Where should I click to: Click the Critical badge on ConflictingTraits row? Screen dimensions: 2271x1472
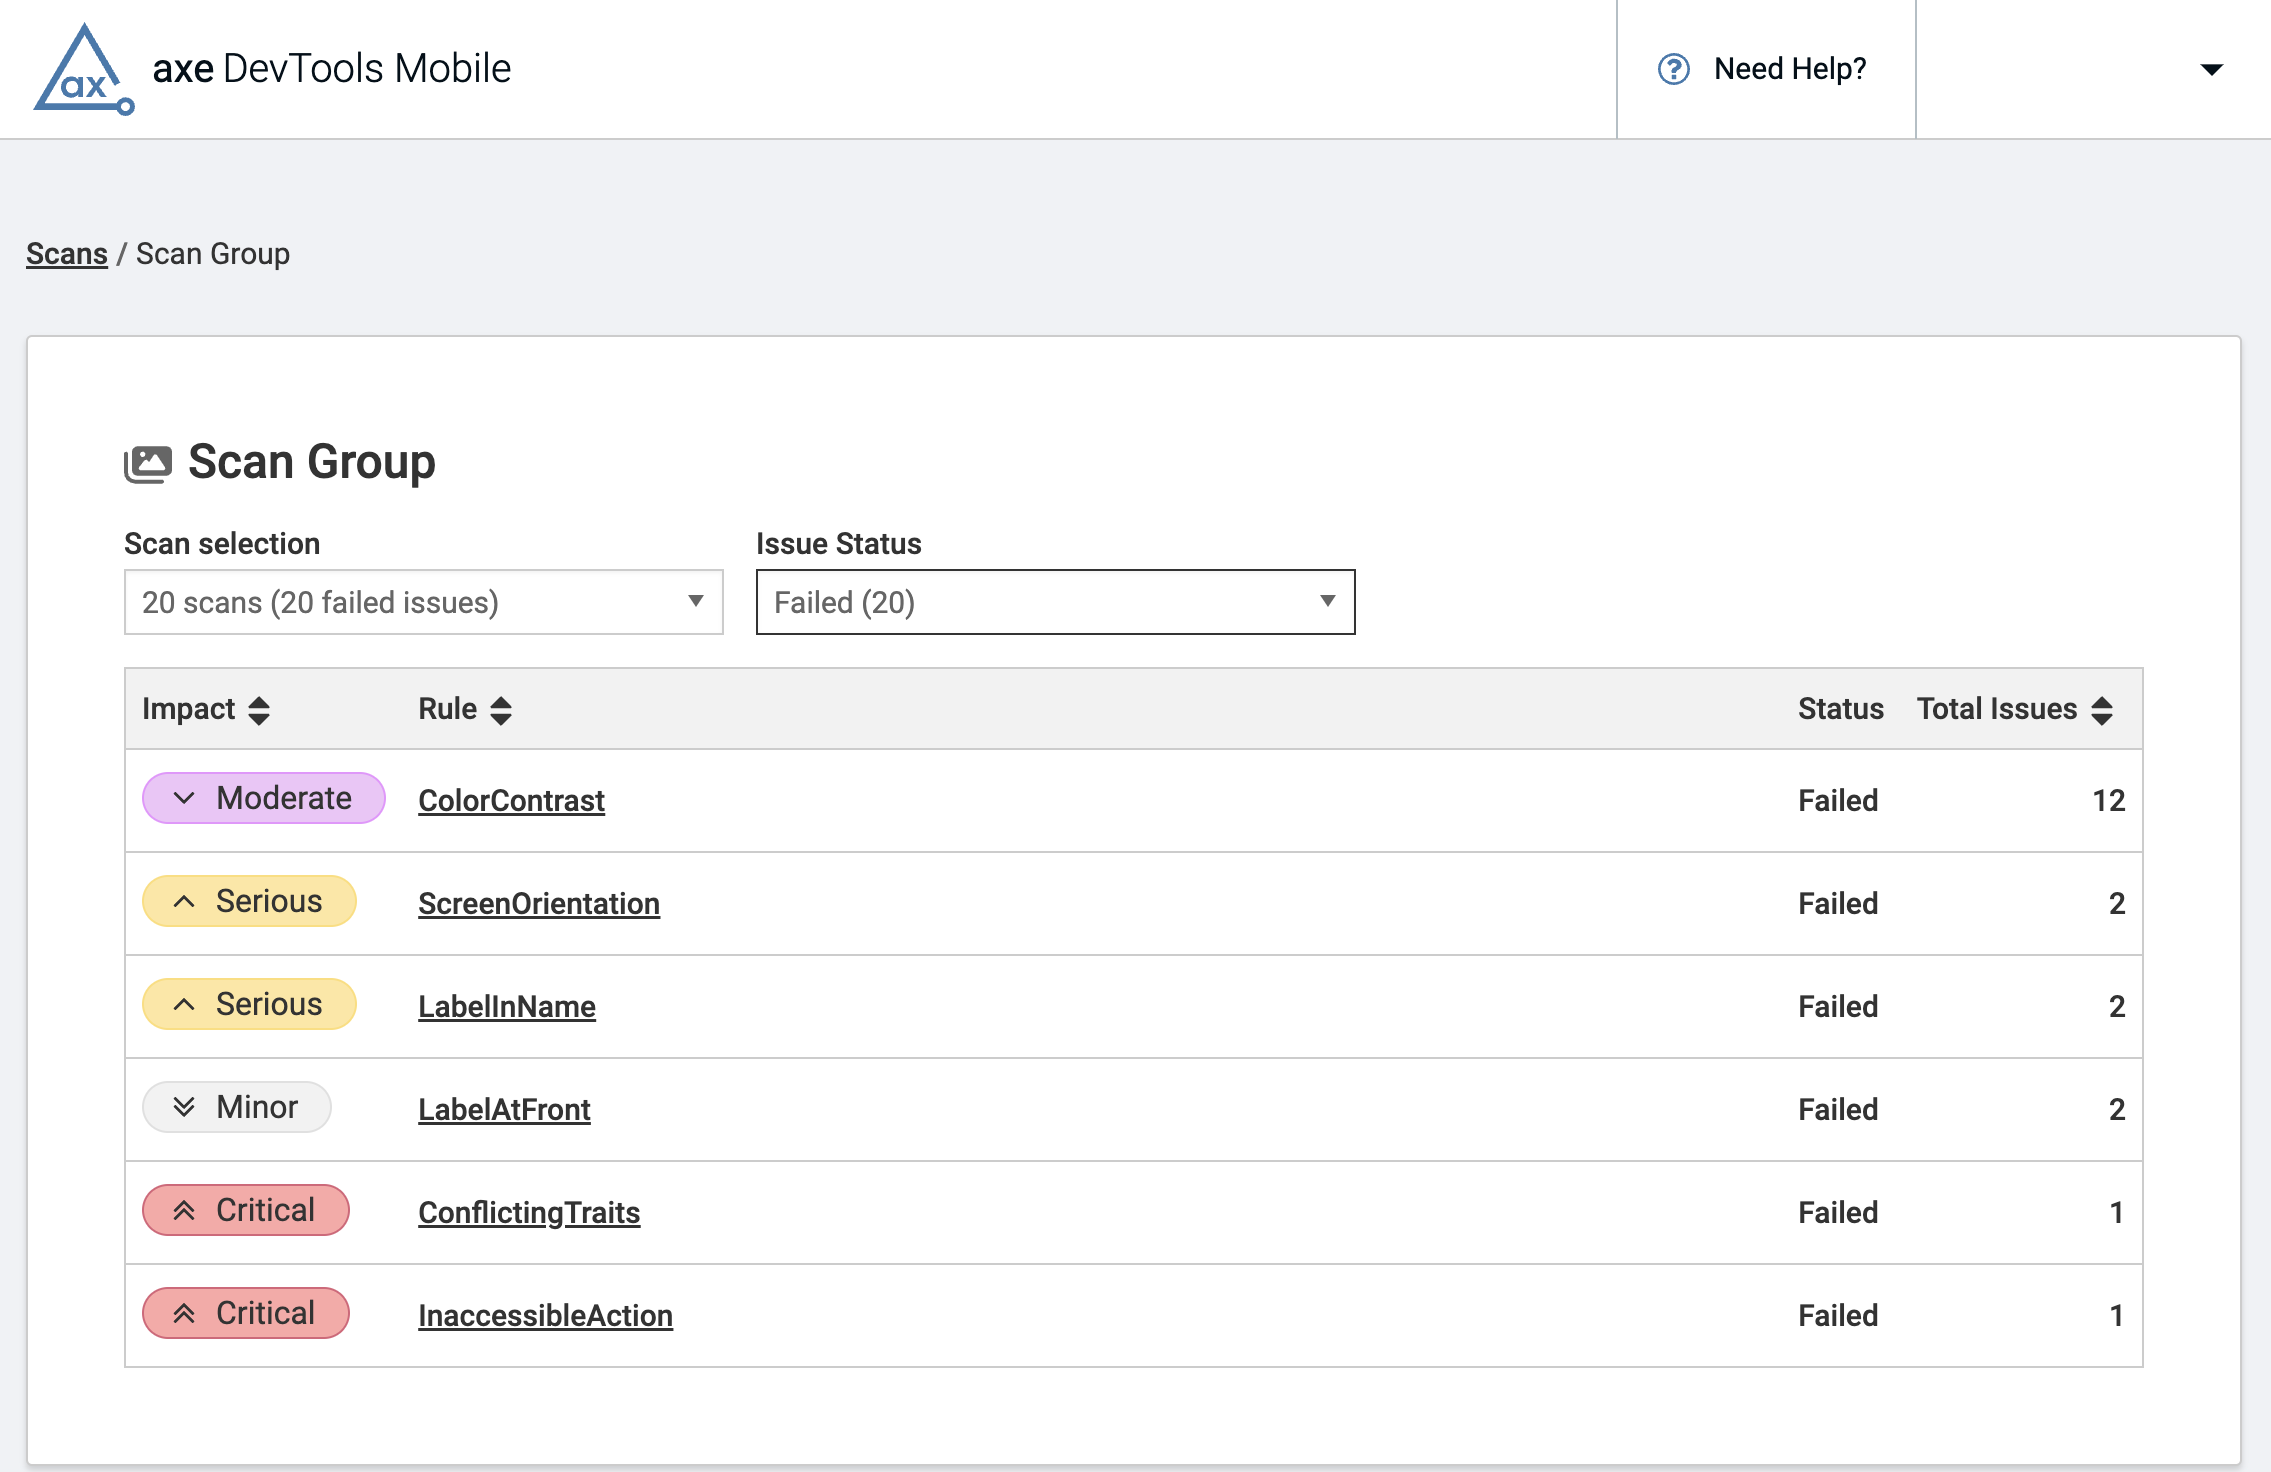(x=245, y=1210)
